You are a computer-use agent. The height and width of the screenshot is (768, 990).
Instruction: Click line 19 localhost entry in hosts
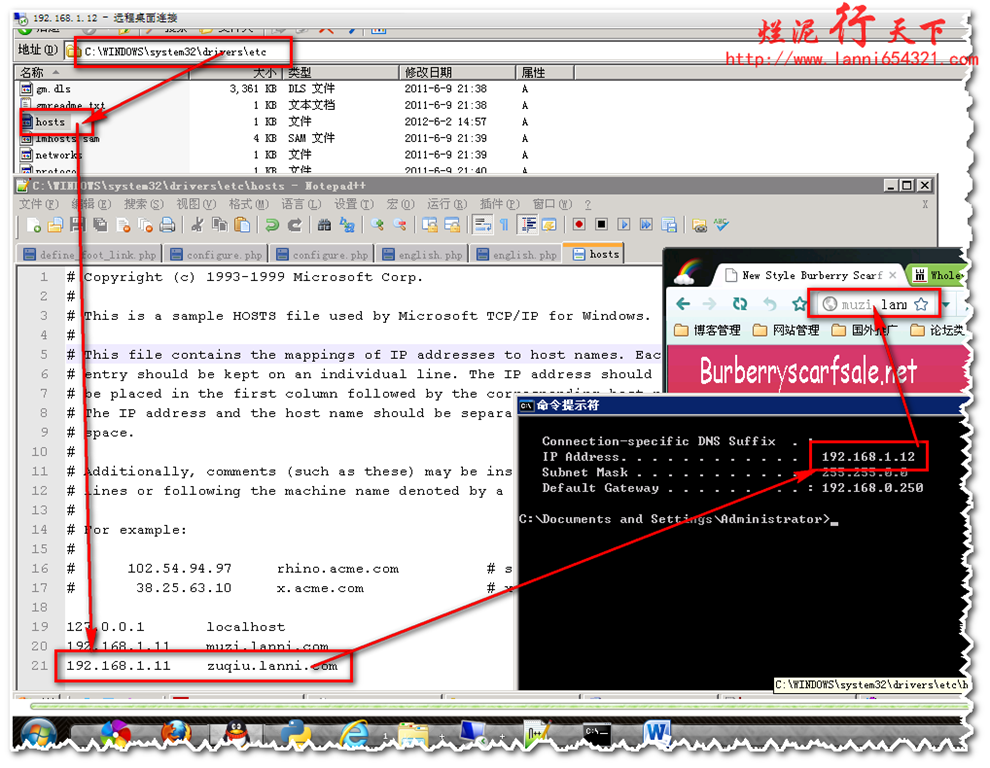176,627
